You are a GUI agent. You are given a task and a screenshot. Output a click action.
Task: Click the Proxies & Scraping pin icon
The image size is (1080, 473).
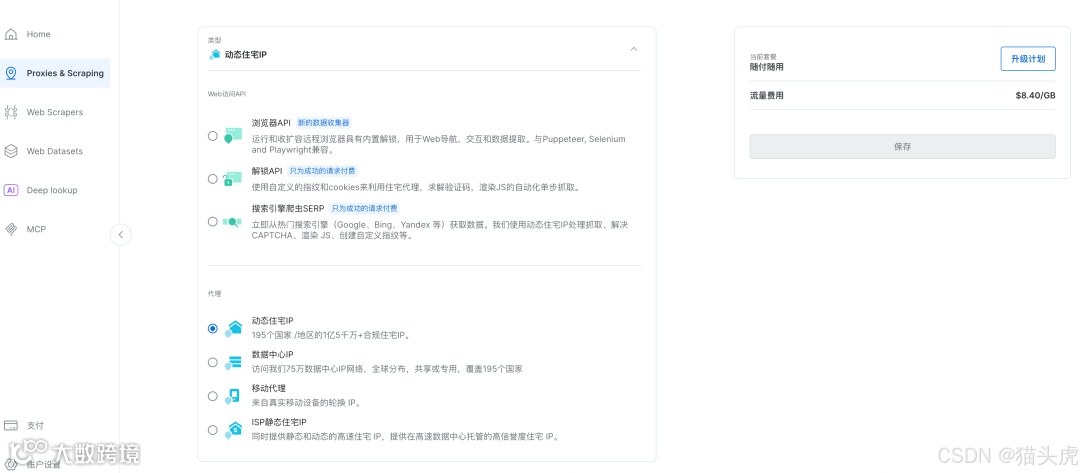[11, 74]
